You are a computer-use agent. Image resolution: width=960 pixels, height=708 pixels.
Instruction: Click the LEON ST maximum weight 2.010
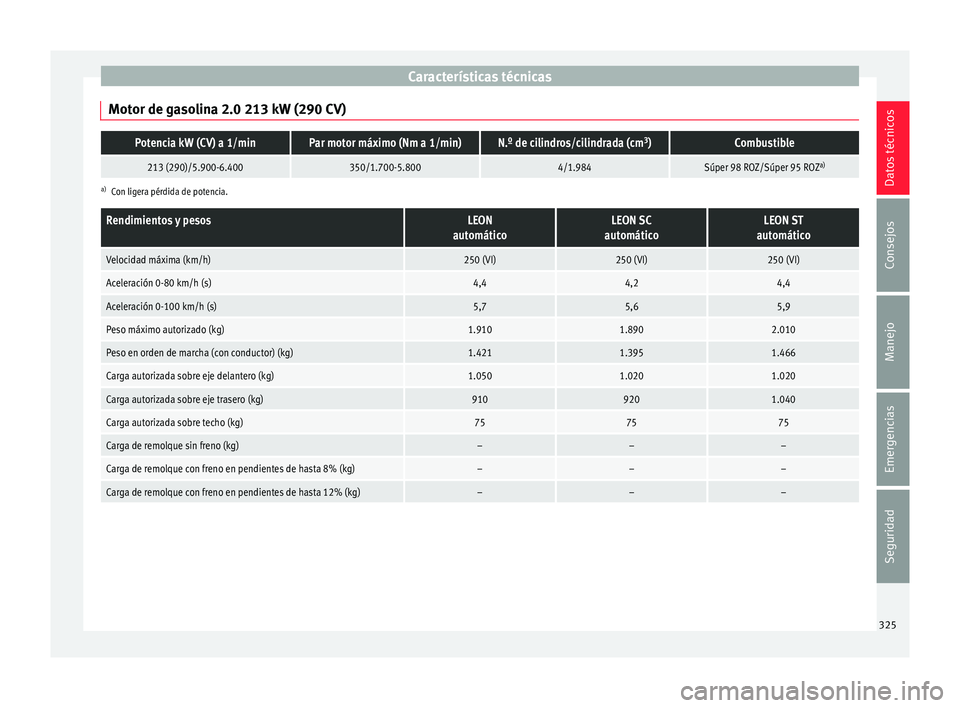coord(783,330)
